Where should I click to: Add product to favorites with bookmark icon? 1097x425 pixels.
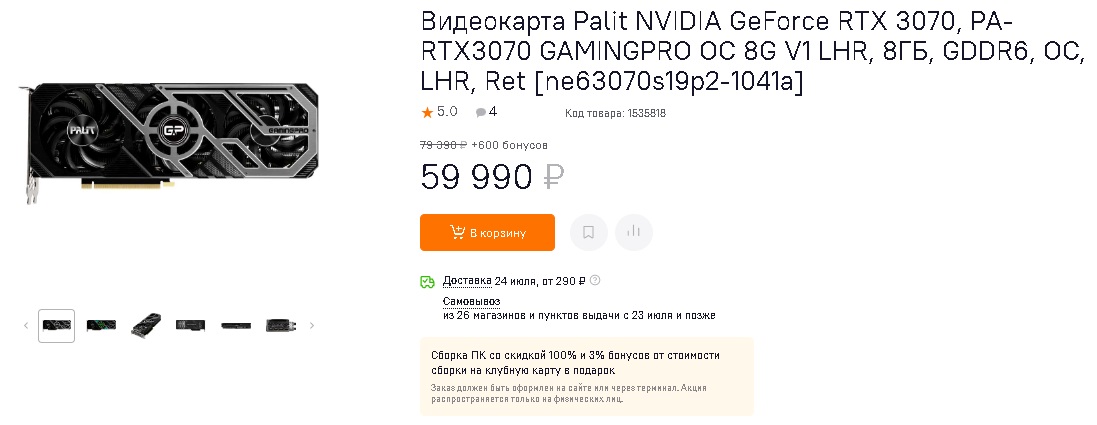[589, 232]
